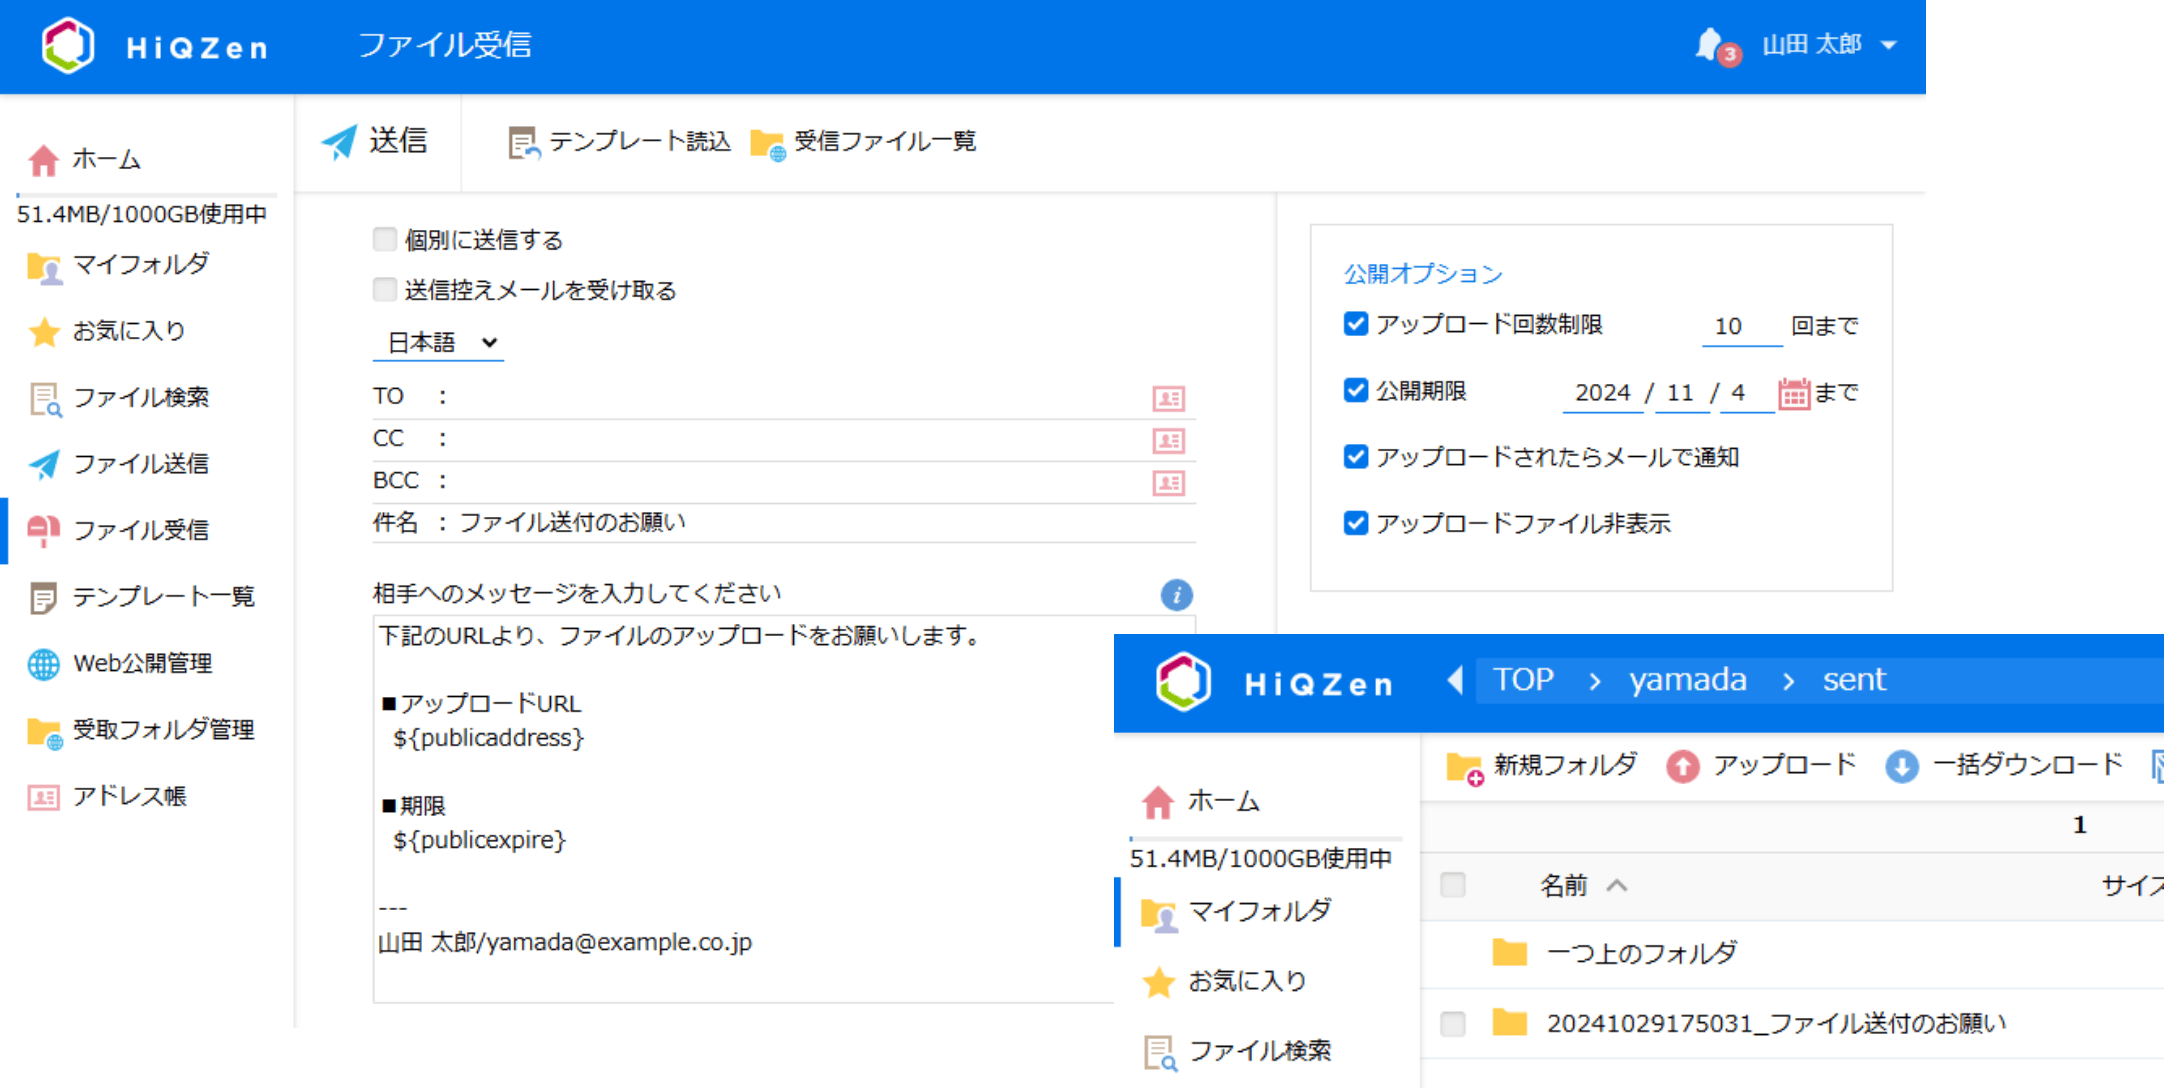Image resolution: width=2164 pixels, height=1088 pixels.
Task: Toggle the select-all checkbox in file list header
Action: [x=1453, y=885]
